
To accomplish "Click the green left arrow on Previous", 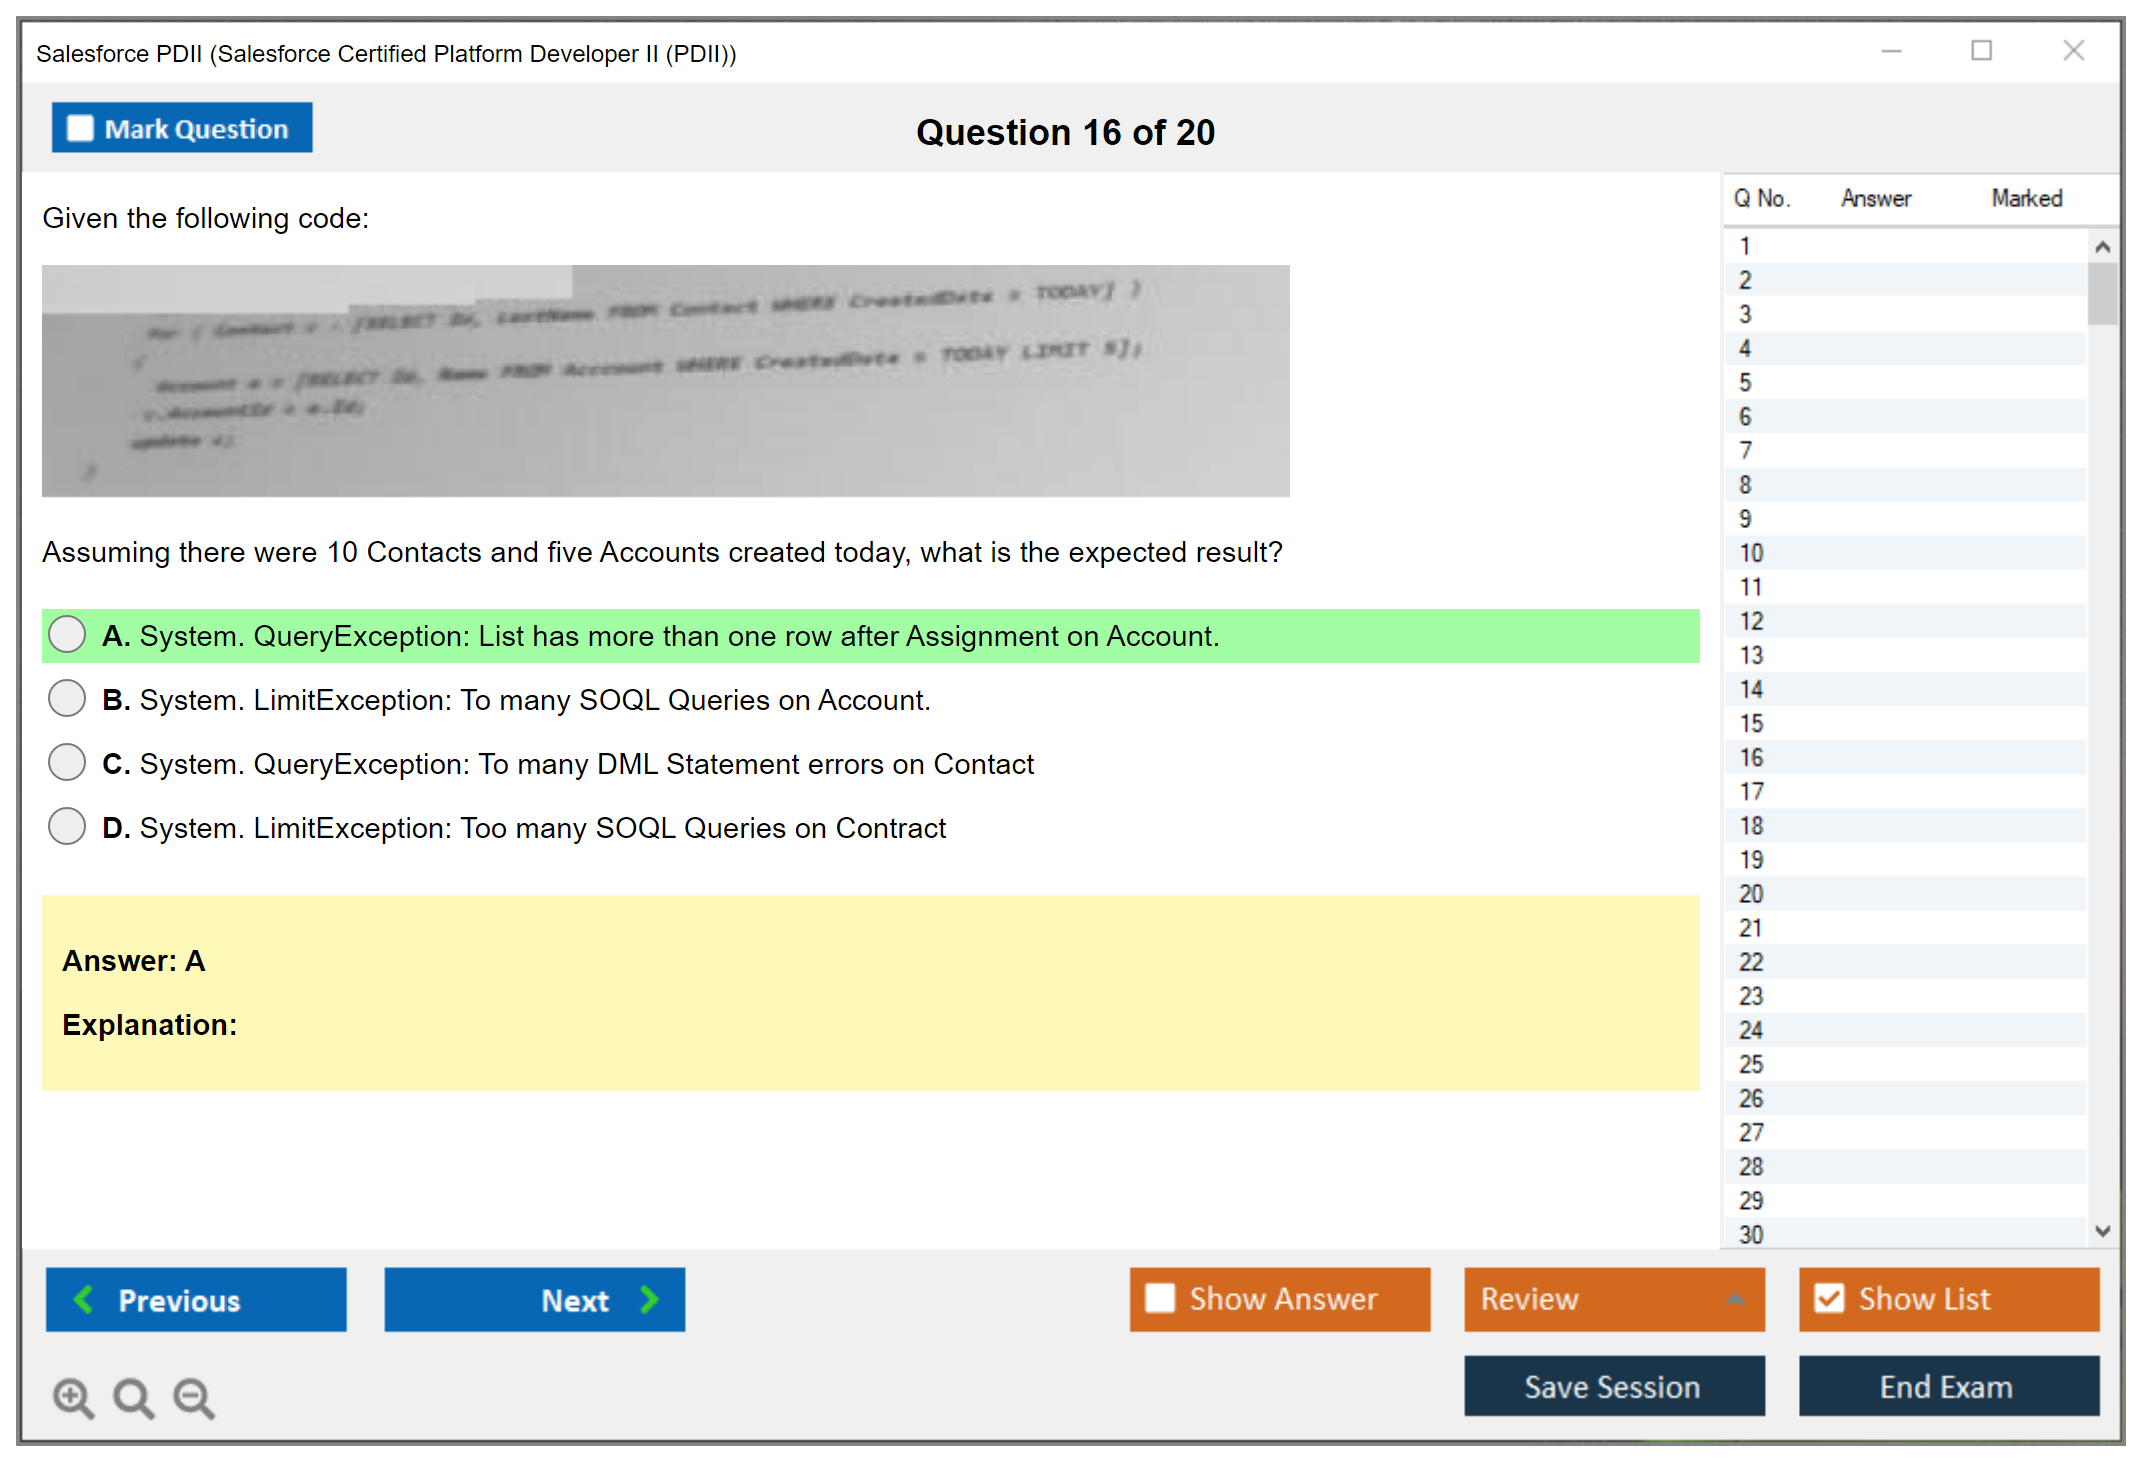I will coord(84,1299).
